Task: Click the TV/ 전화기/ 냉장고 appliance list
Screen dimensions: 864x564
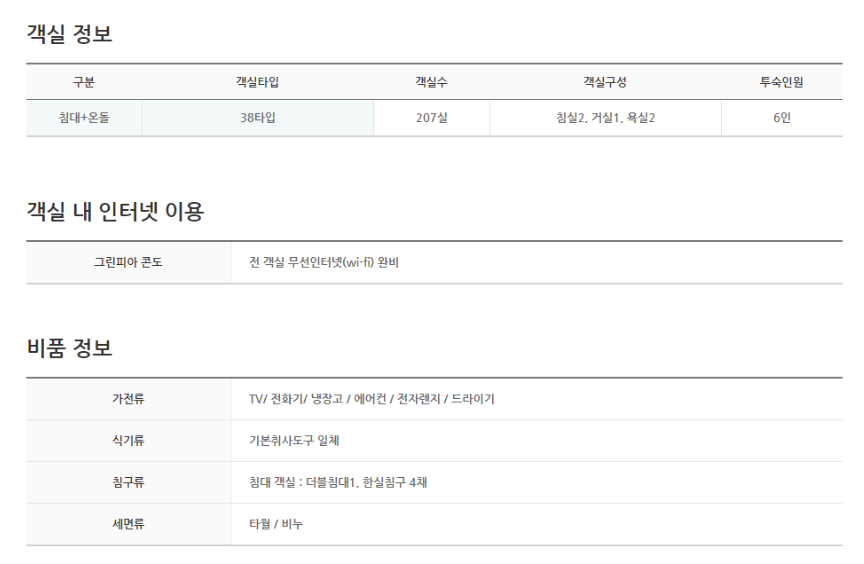Action: point(371,399)
